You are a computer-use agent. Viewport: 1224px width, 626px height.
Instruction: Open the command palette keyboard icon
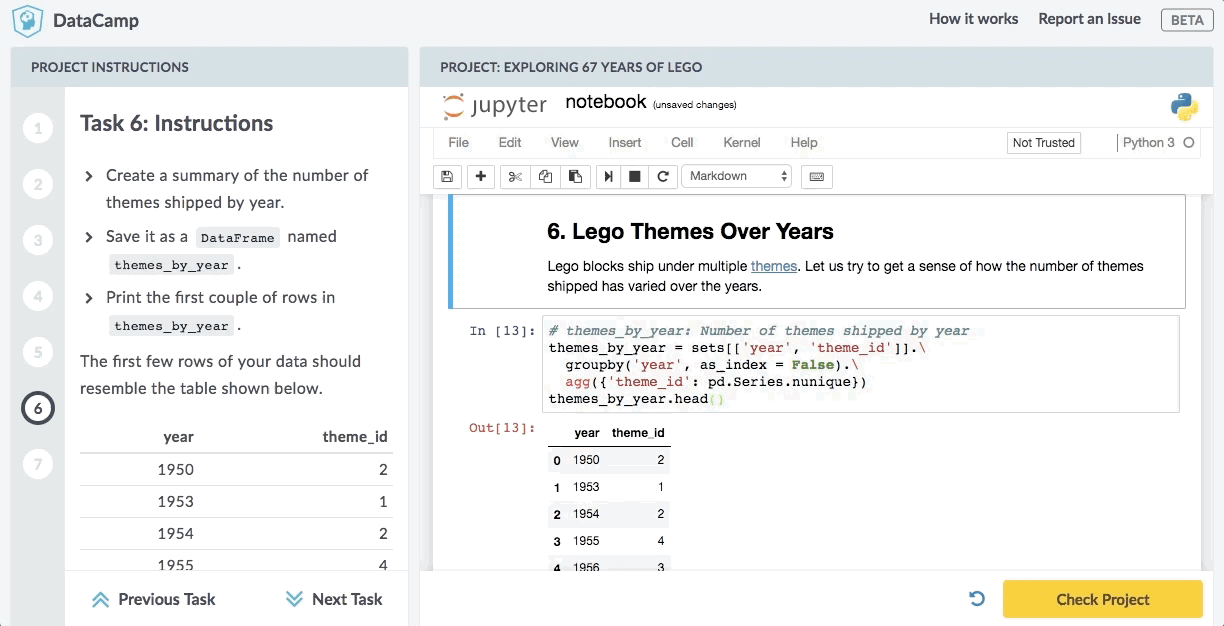(816, 176)
